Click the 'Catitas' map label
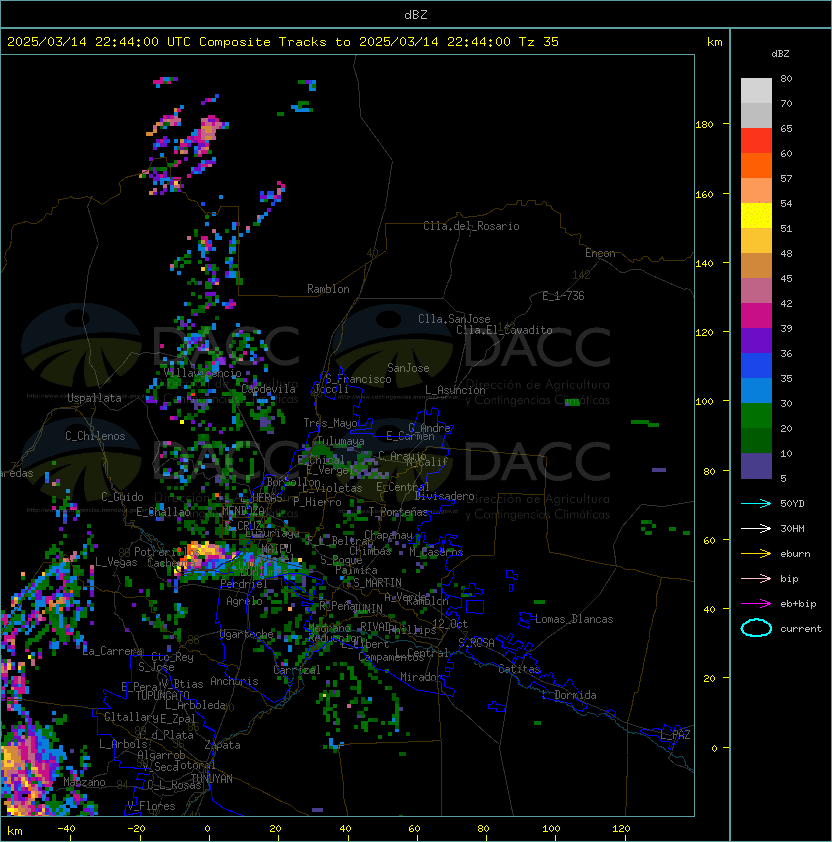The height and width of the screenshot is (842, 832). click(x=519, y=669)
